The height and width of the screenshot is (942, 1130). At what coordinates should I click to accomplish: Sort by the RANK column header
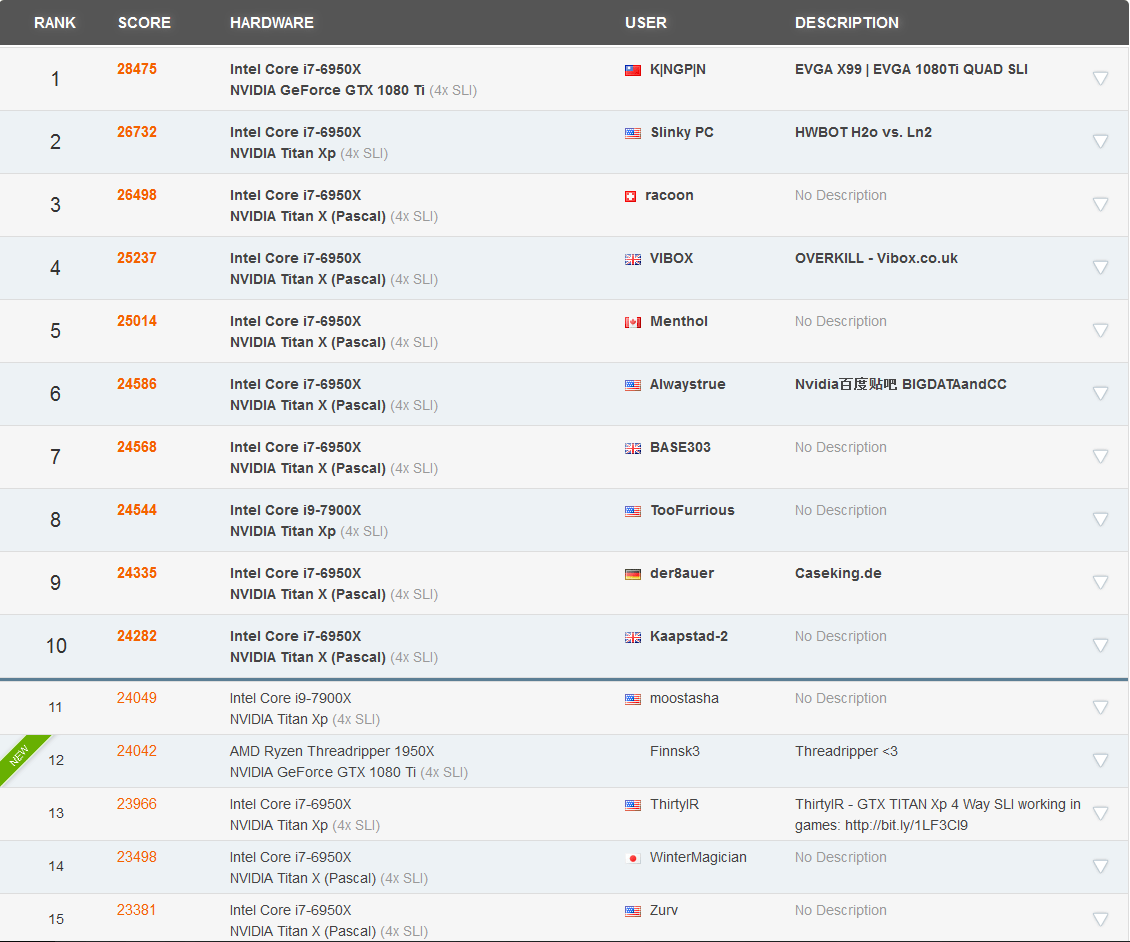point(55,23)
